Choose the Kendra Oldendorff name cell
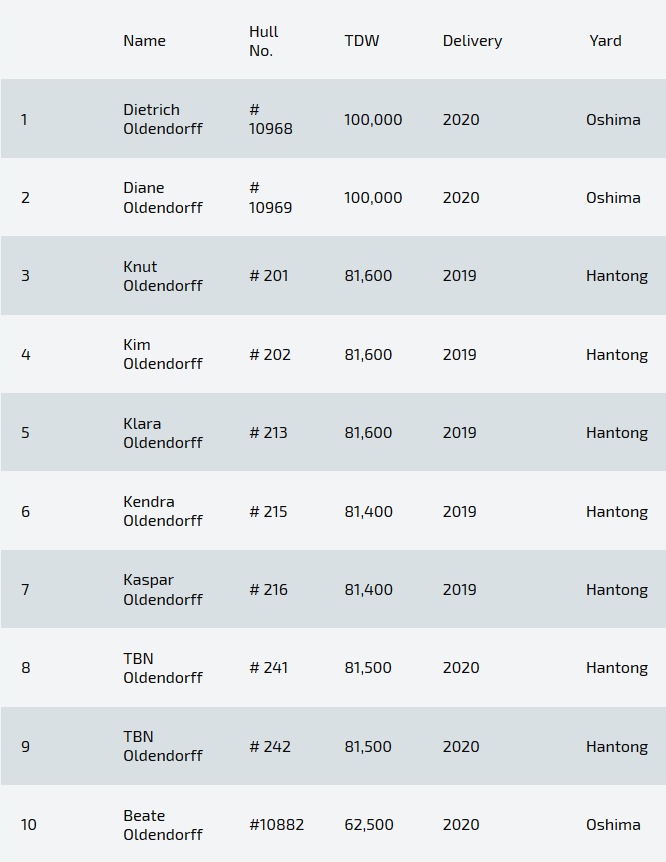 (x=162, y=511)
